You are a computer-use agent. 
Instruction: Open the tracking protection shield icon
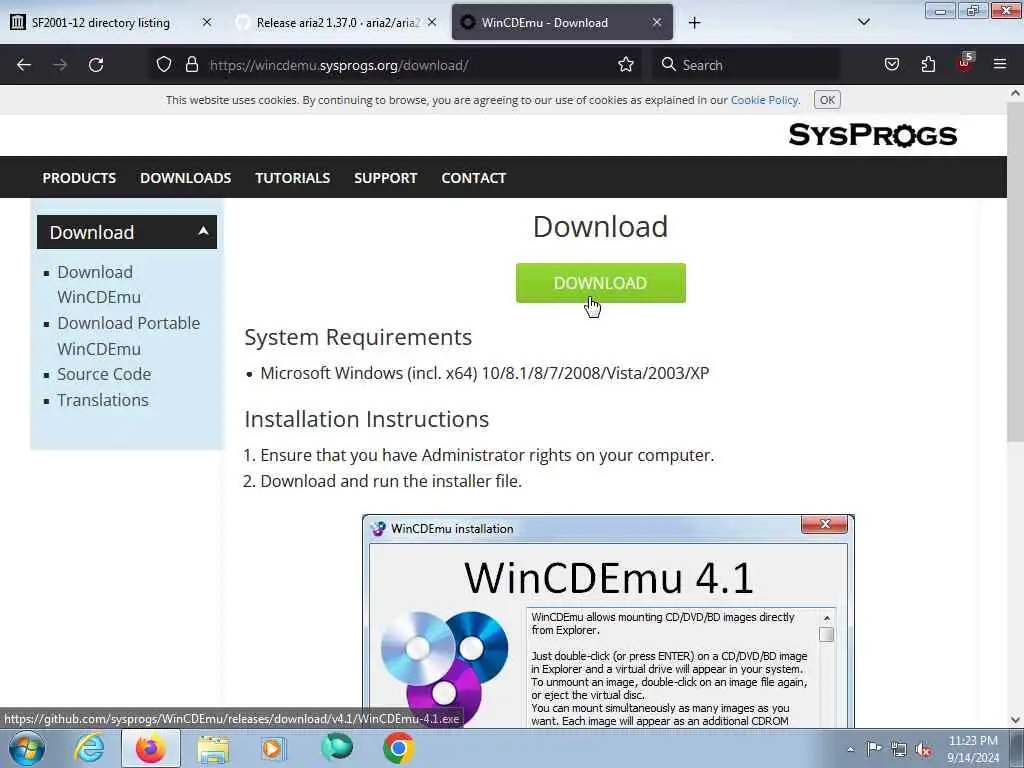(x=164, y=65)
